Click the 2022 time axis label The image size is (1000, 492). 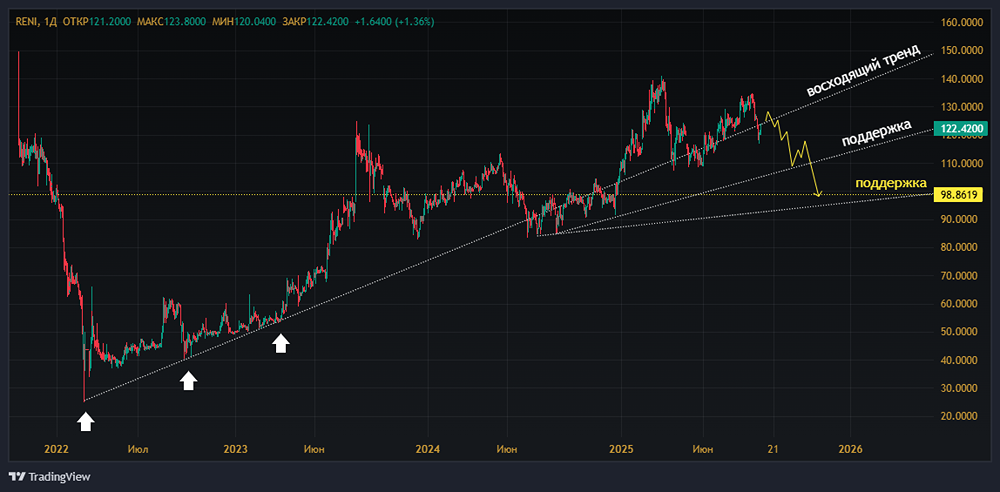57,449
